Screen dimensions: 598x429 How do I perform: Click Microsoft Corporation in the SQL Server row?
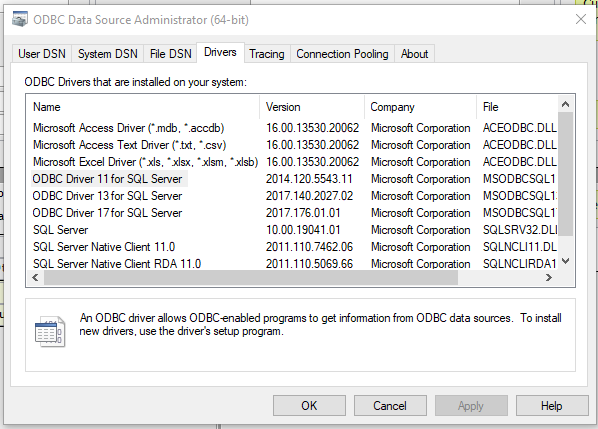click(420, 230)
